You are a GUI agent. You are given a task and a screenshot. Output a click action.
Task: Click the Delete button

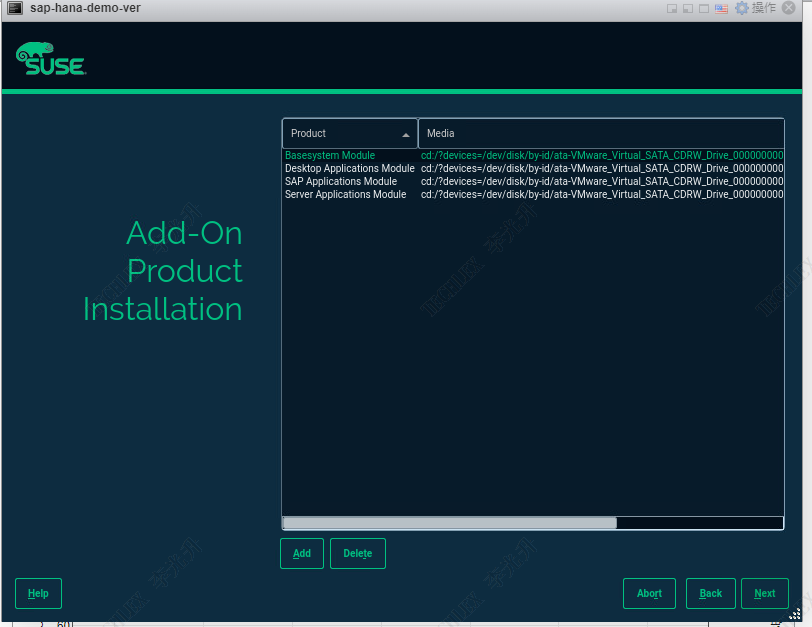(x=358, y=553)
